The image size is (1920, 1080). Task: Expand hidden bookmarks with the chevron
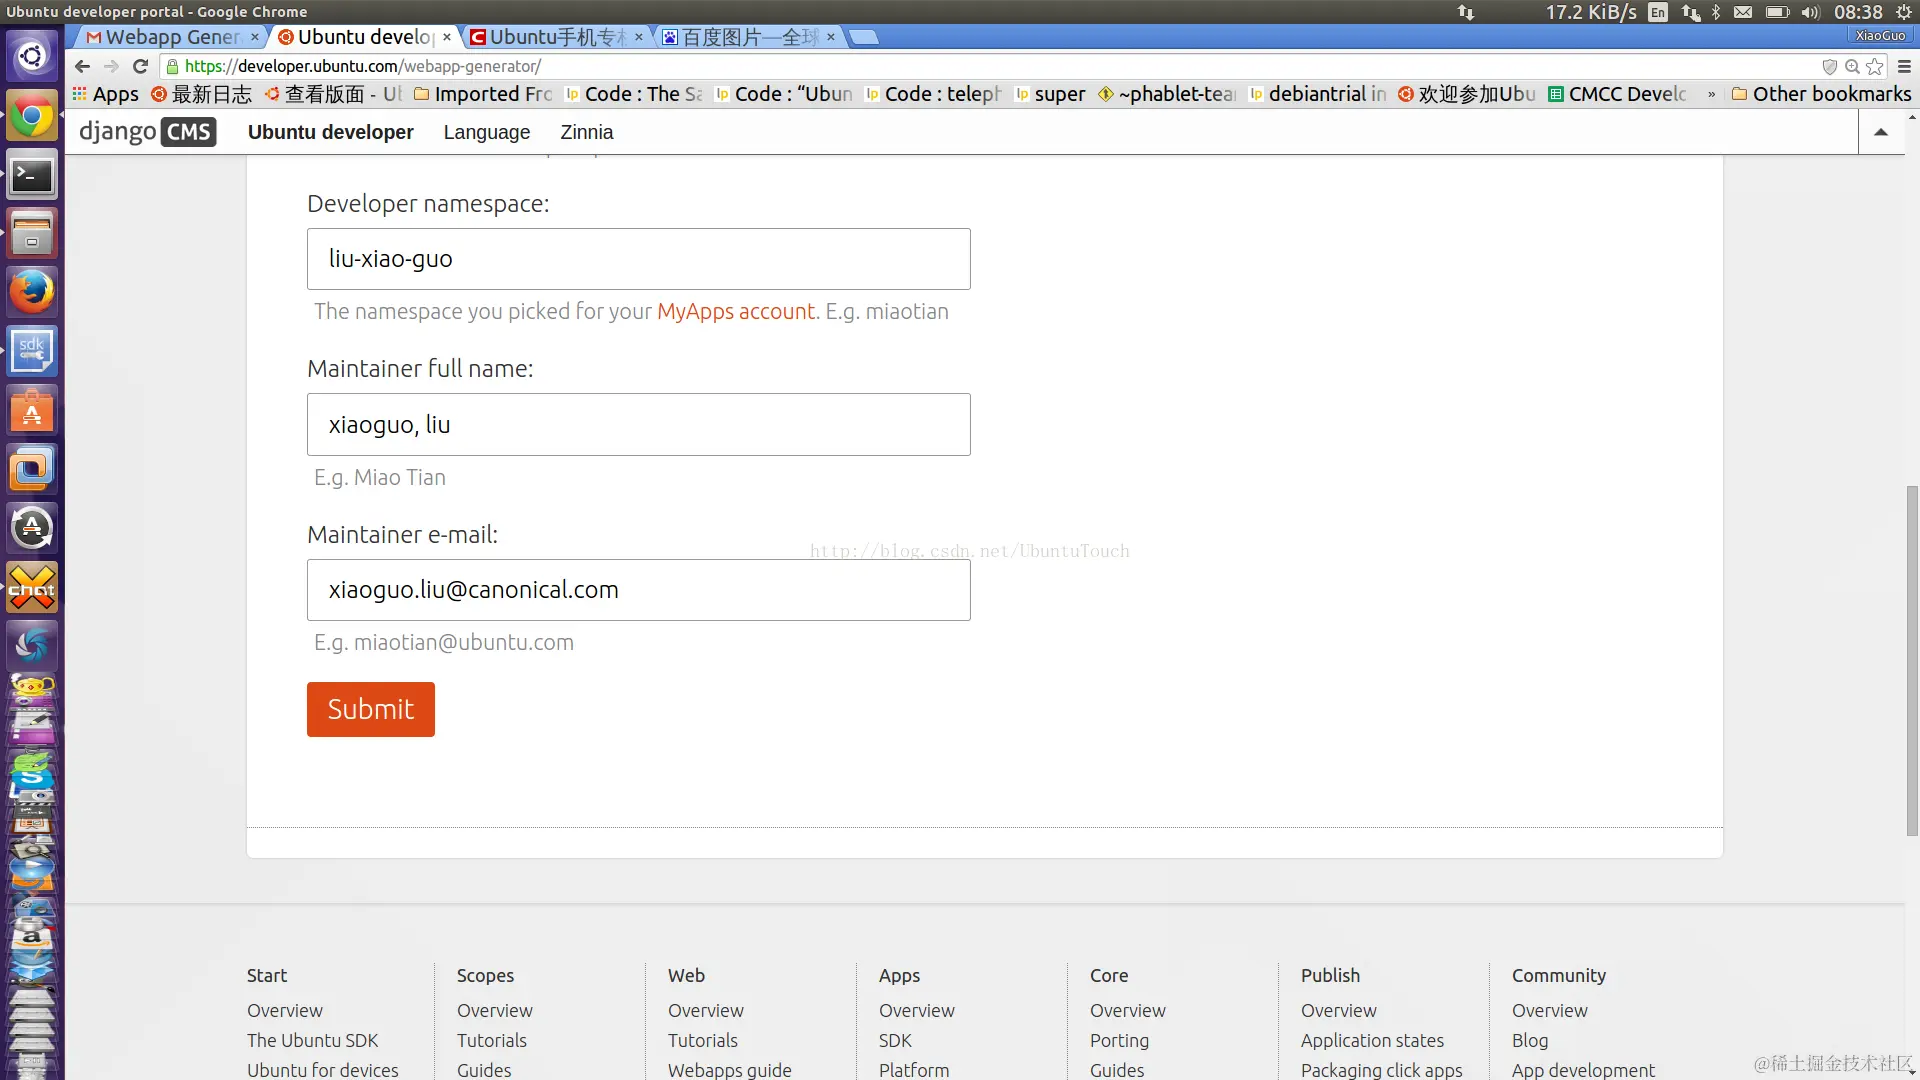click(1711, 94)
